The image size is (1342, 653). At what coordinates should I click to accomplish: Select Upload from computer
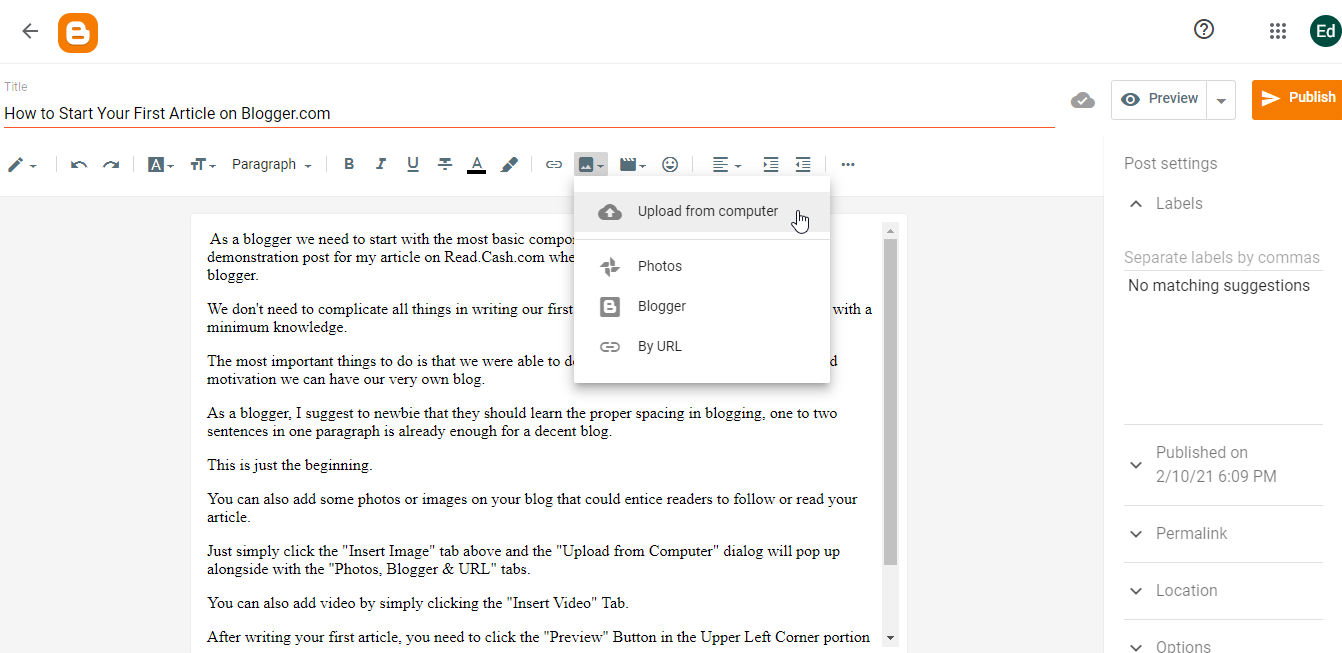tap(702, 212)
